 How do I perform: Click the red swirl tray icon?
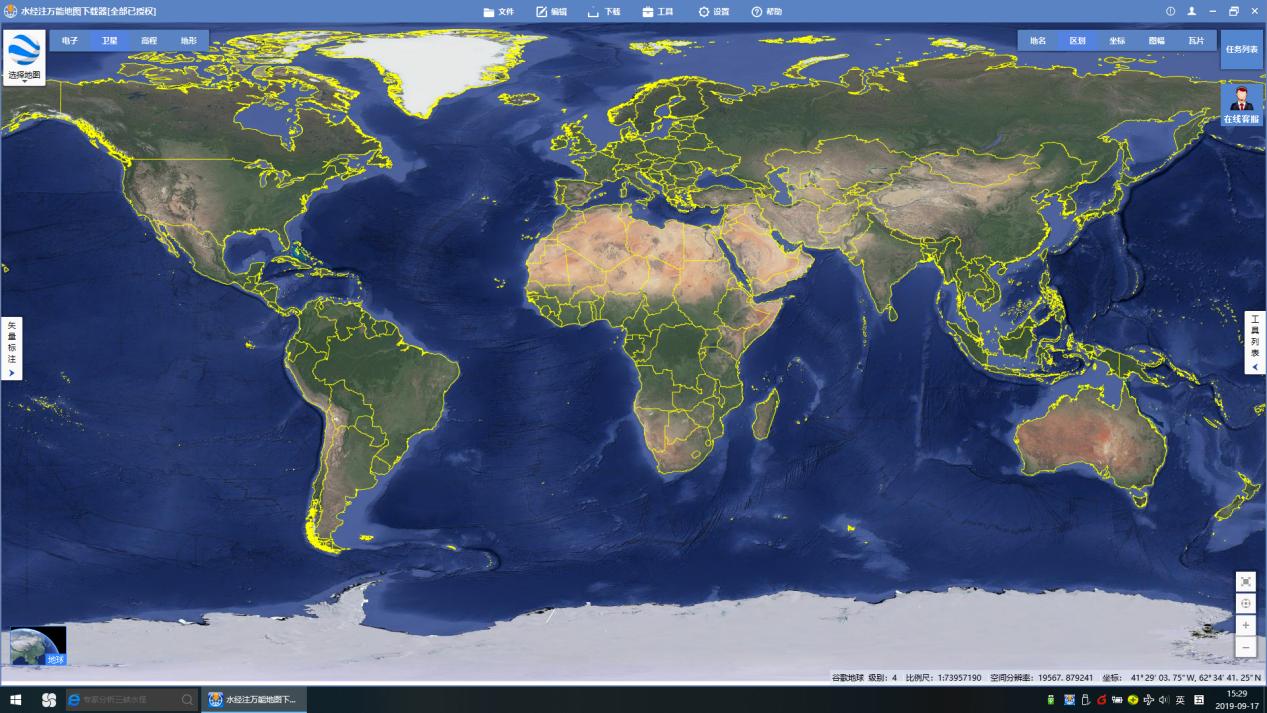(1101, 700)
